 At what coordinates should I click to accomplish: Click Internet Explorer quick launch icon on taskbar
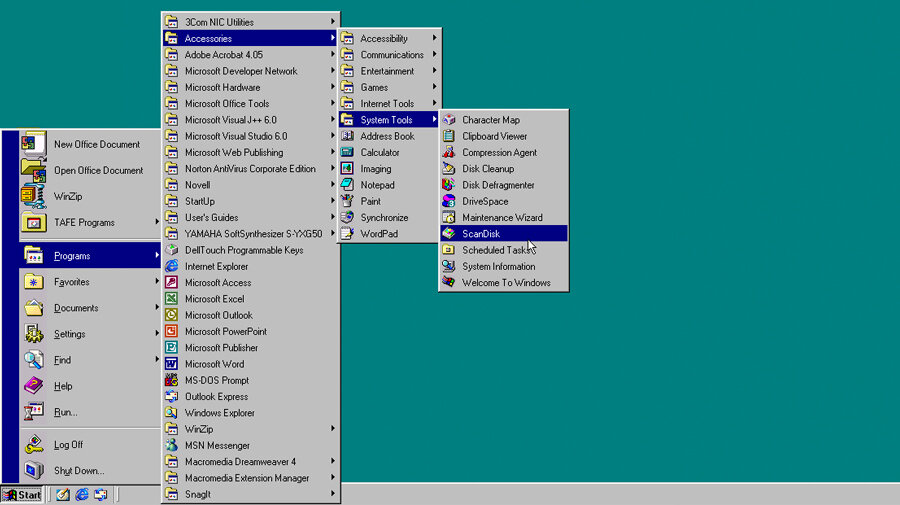[x=82, y=495]
